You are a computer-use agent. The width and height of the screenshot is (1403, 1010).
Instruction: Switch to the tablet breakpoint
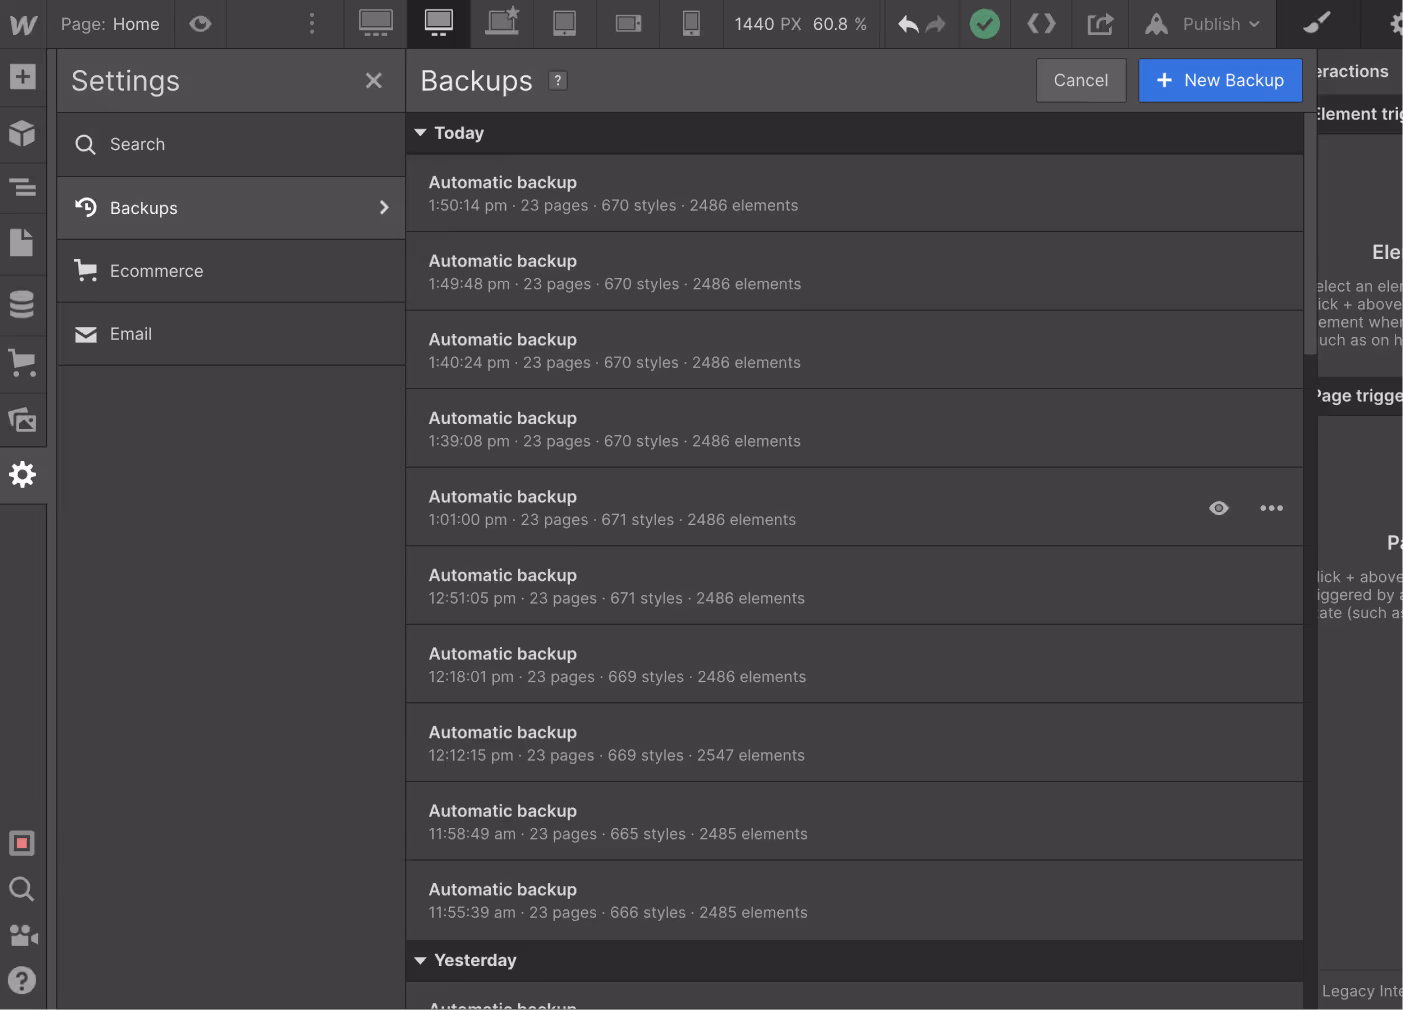click(564, 24)
